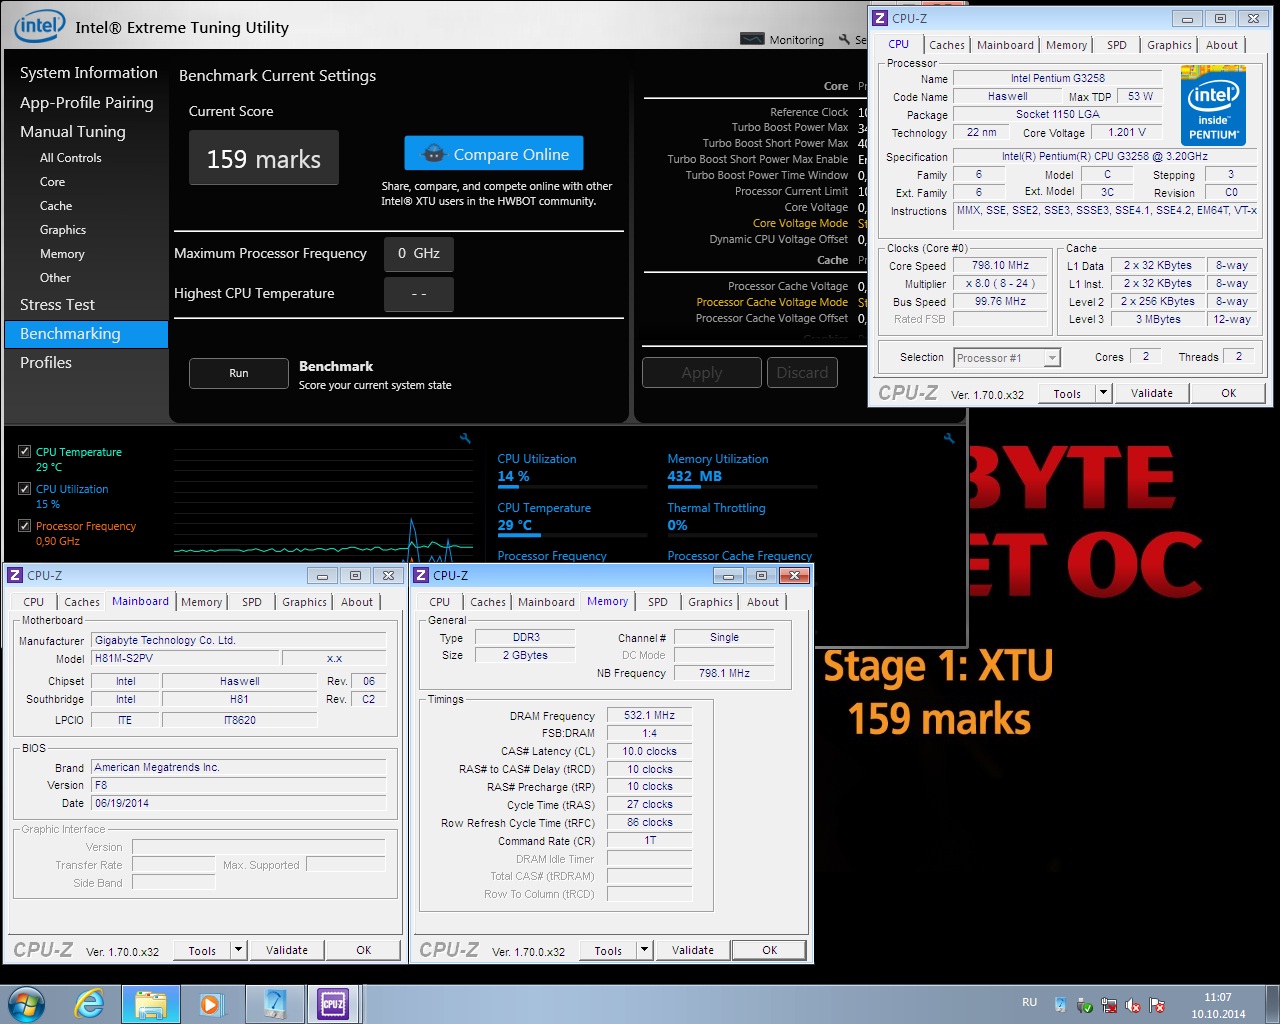This screenshot has width=1280, height=1024.
Task: Open App-Profile Pairing in XTU sidebar
Action: point(86,103)
